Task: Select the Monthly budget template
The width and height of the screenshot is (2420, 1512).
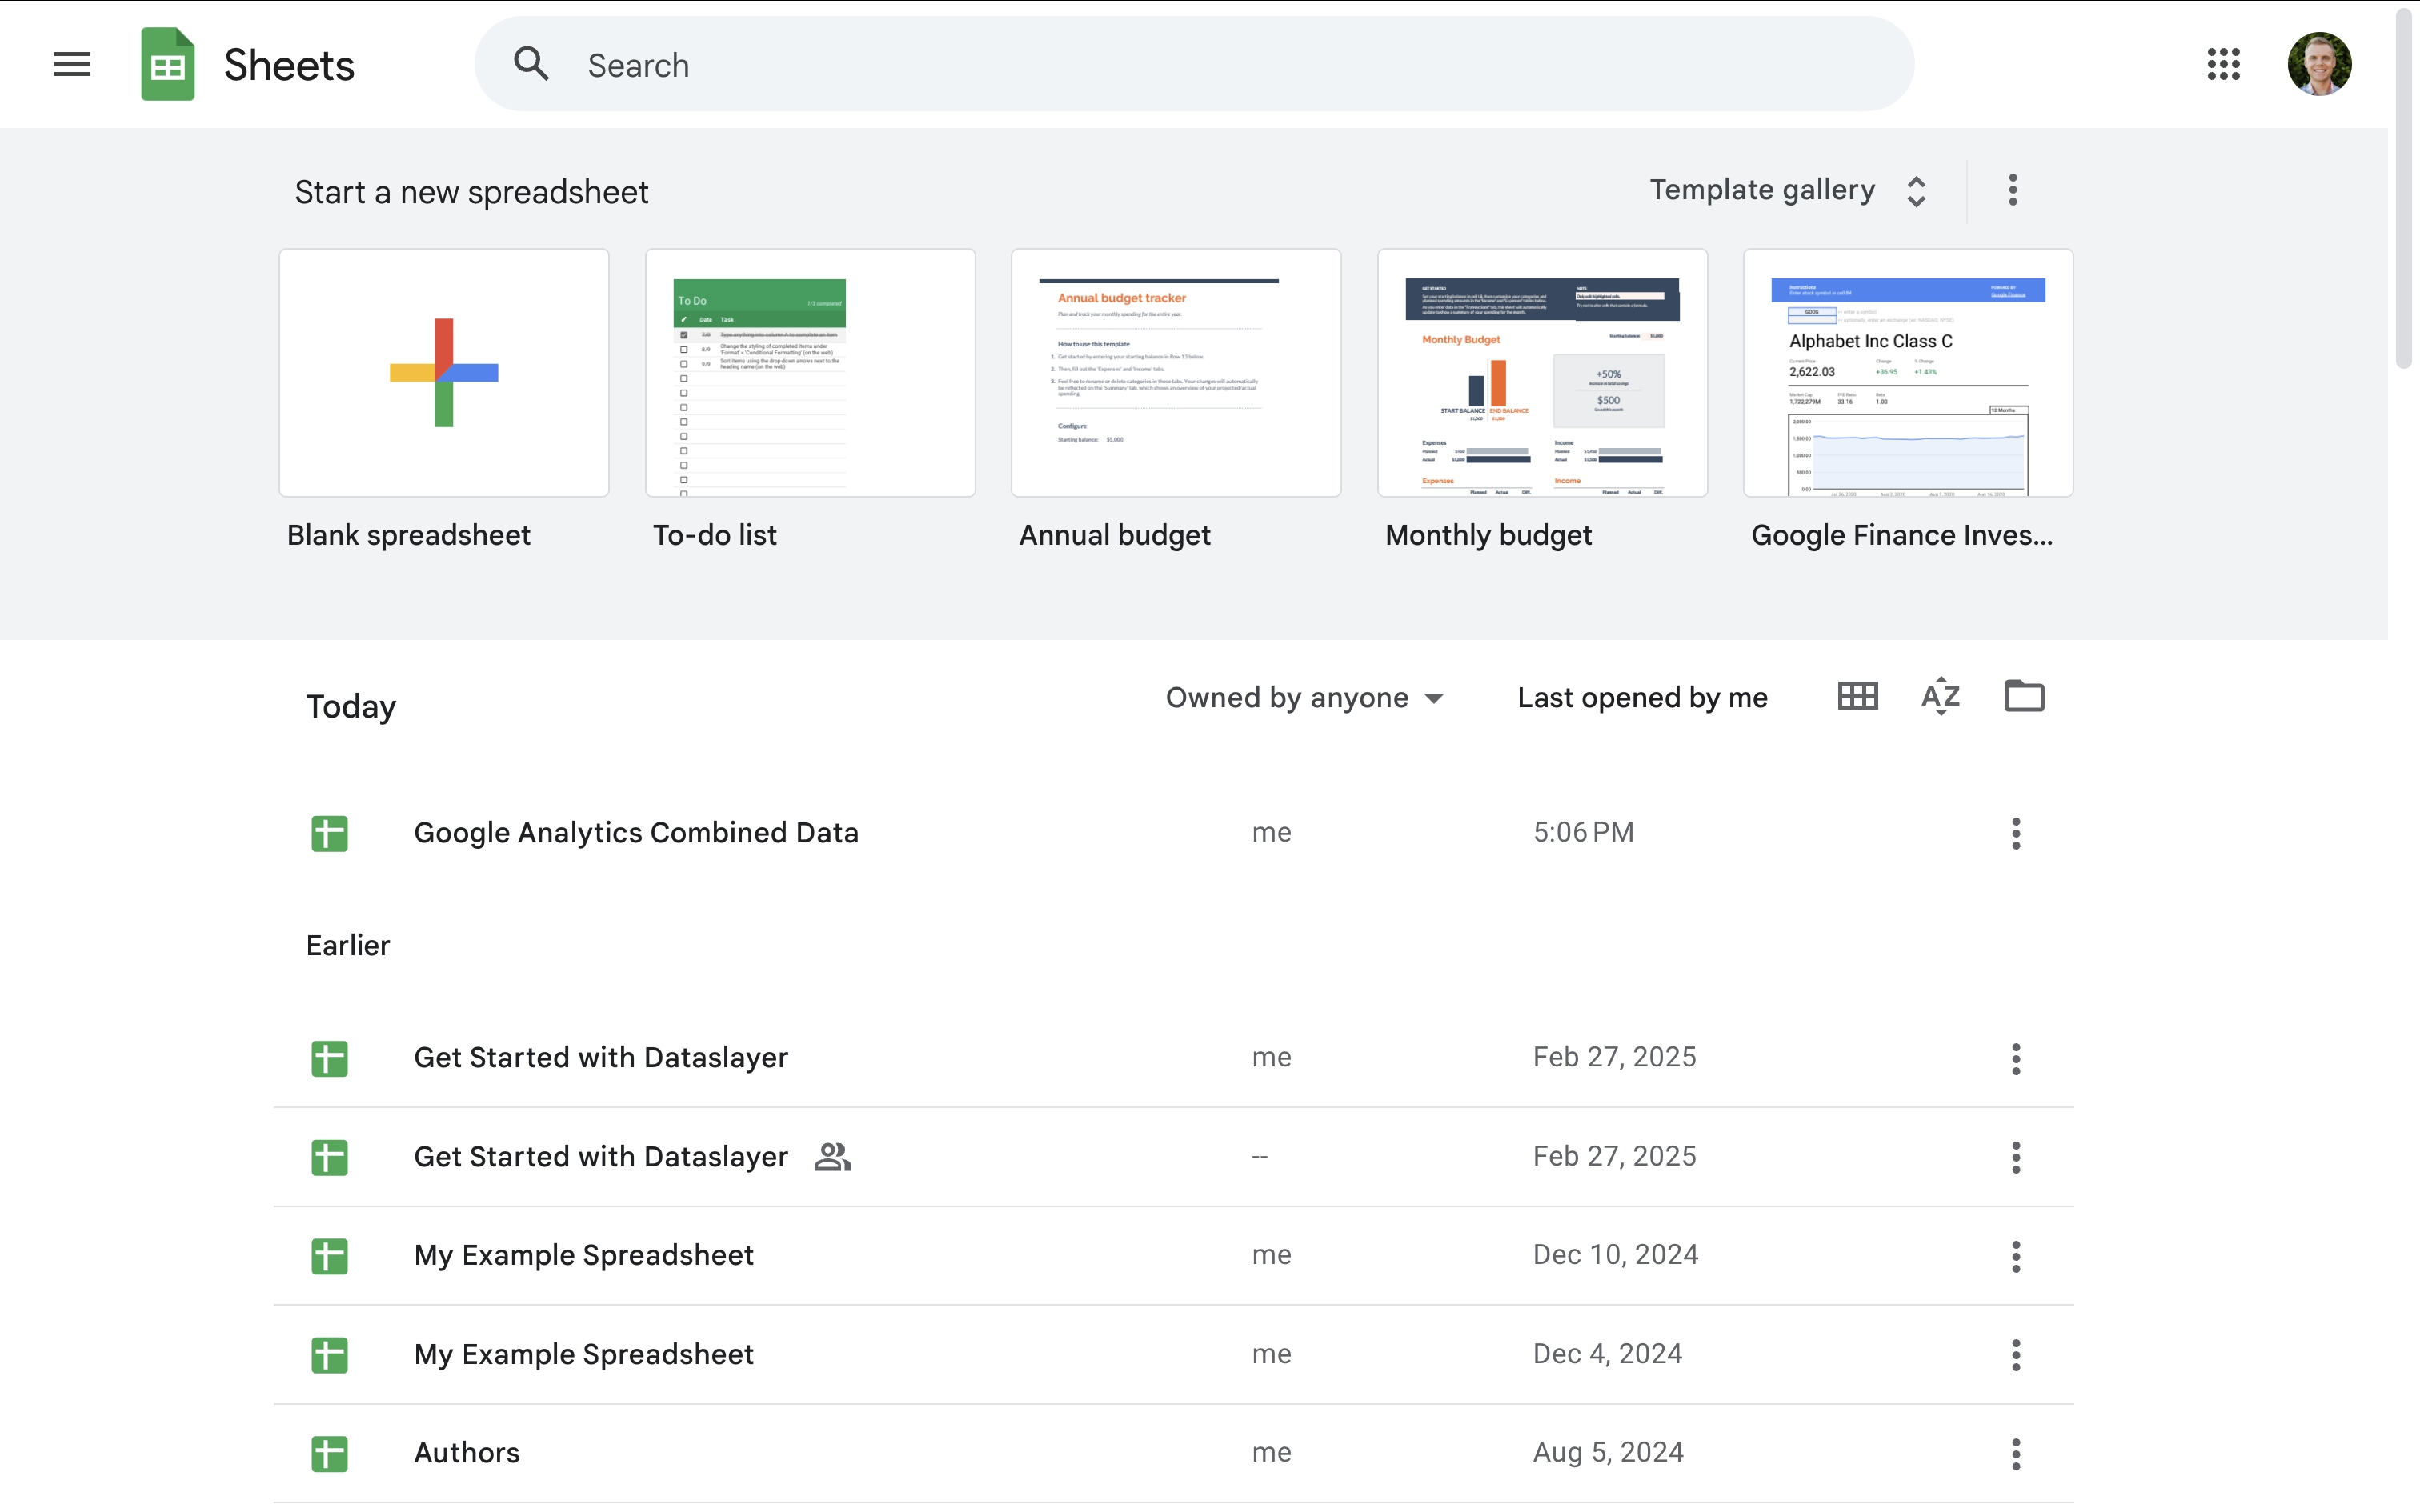Action: [1541, 372]
